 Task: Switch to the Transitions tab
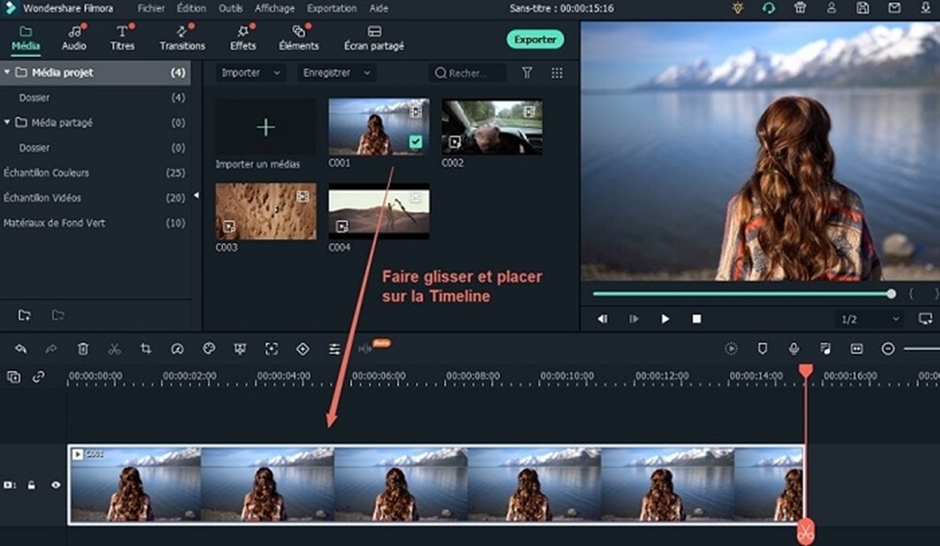click(182, 39)
